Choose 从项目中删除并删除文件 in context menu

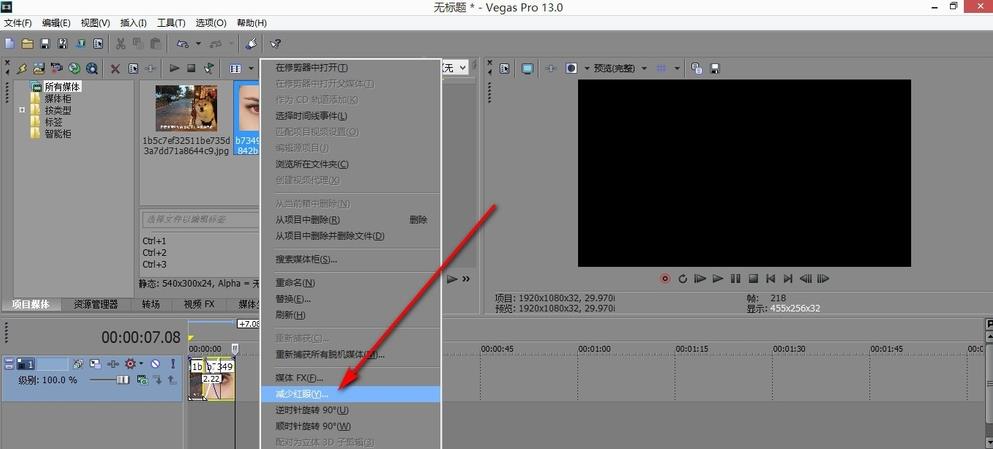pos(350,236)
